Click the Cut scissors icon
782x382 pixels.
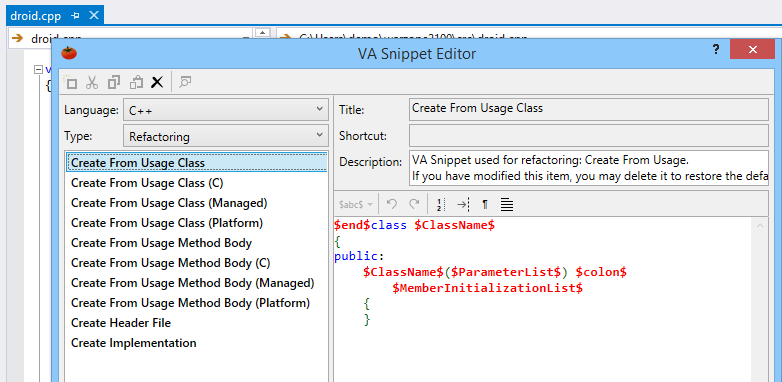pyautogui.click(x=92, y=82)
